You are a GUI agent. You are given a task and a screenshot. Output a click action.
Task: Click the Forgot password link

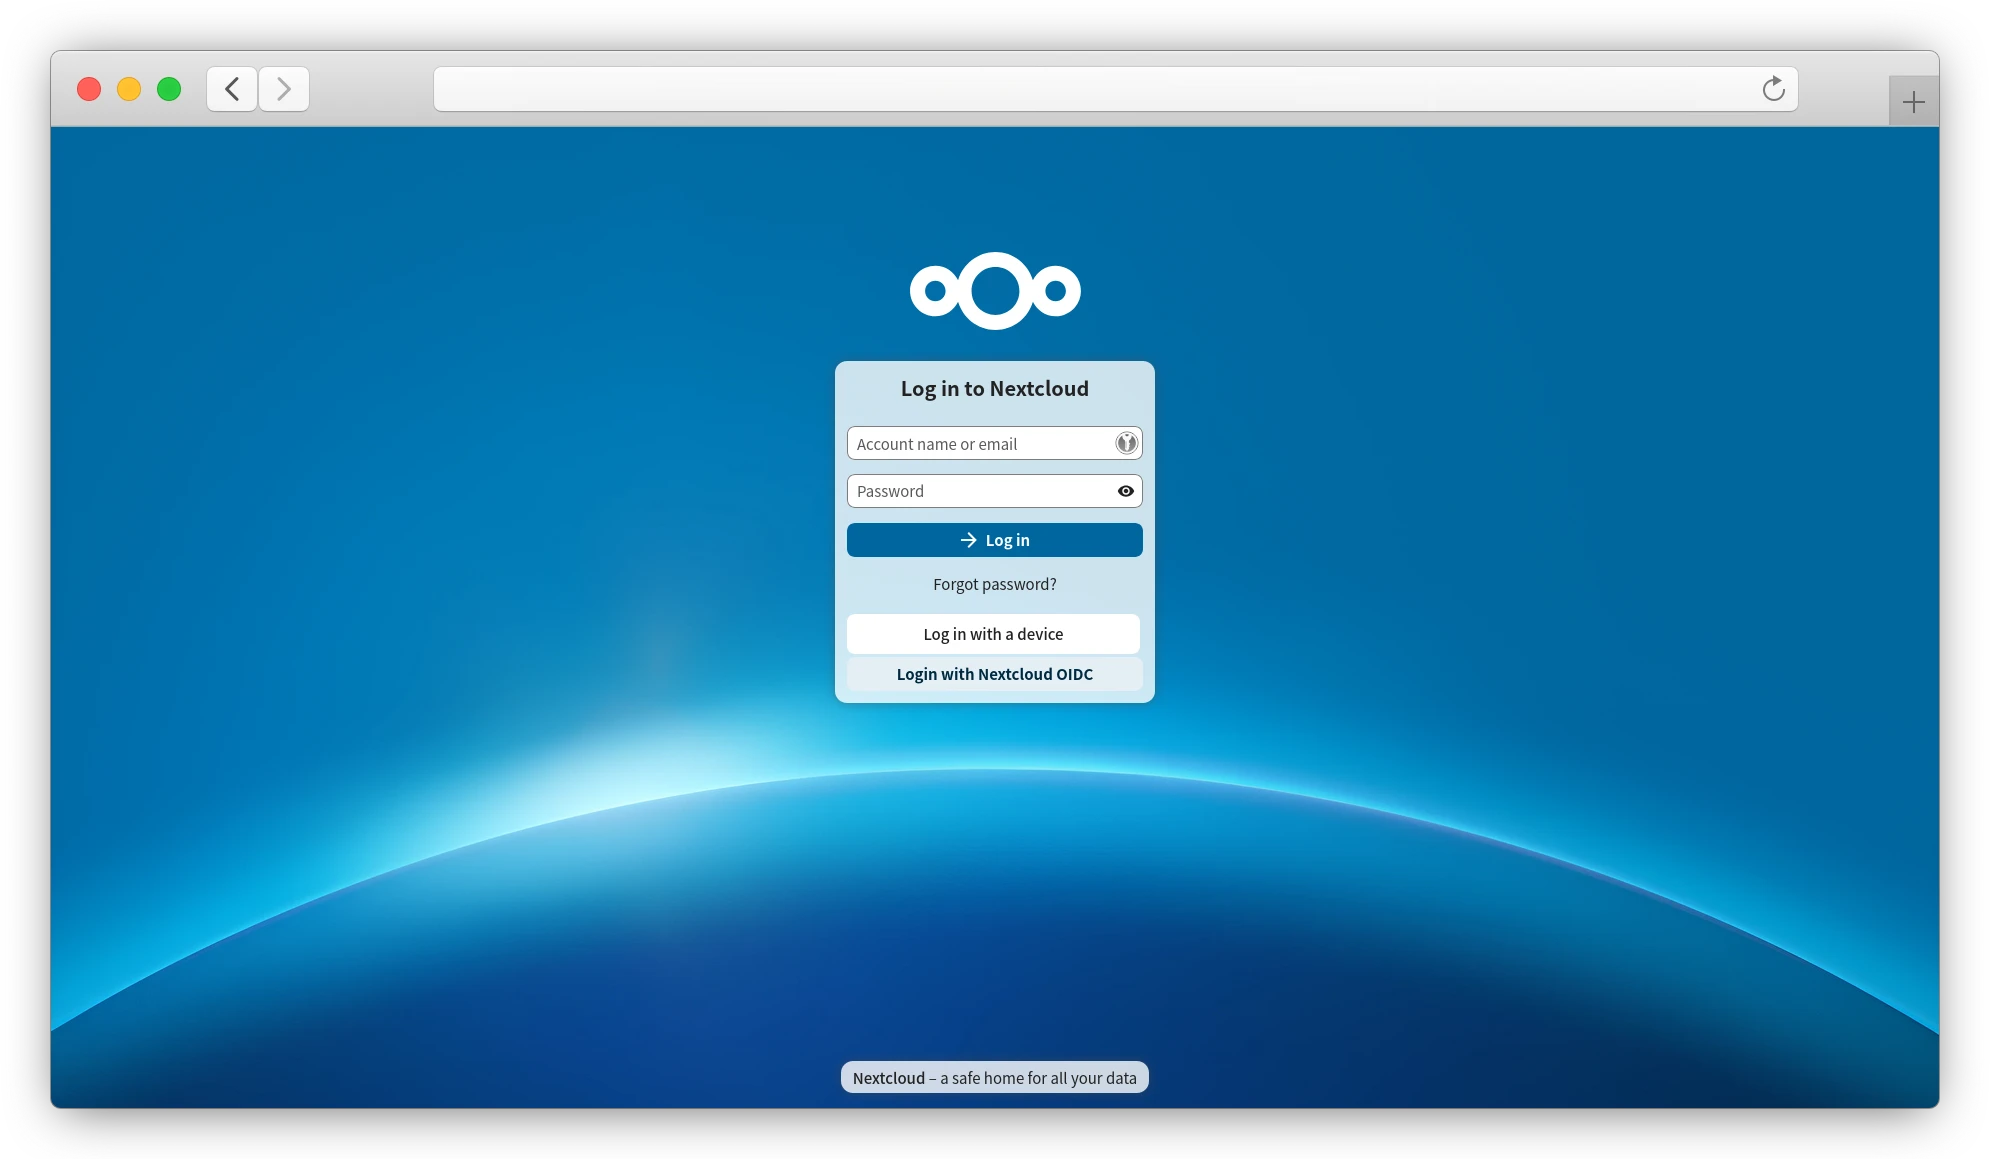point(994,584)
